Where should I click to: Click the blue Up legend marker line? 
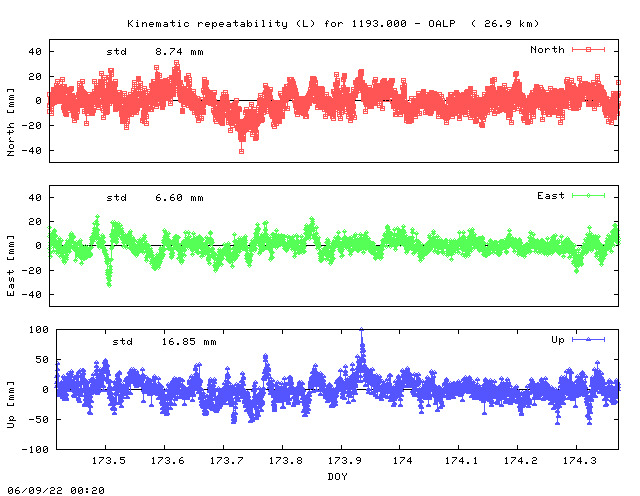pyautogui.click(x=588, y=340)
